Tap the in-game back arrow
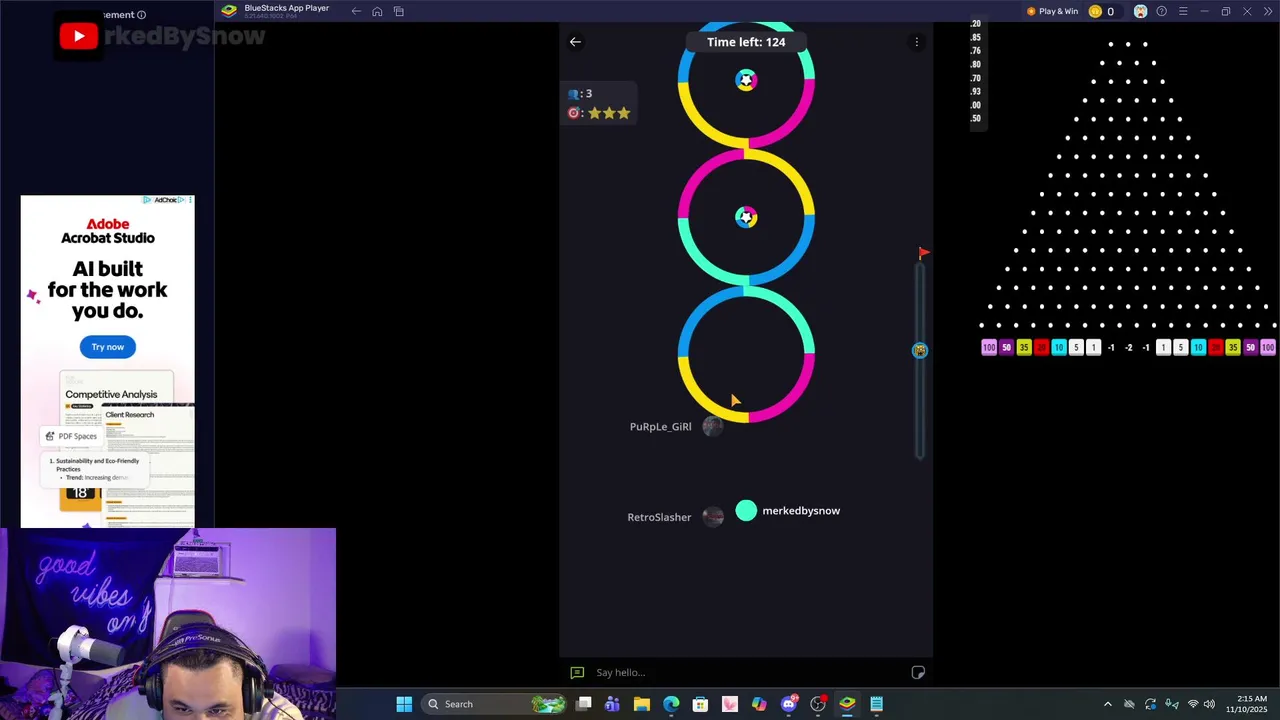This screenshot has width=1280, height=720. (575, 42)
